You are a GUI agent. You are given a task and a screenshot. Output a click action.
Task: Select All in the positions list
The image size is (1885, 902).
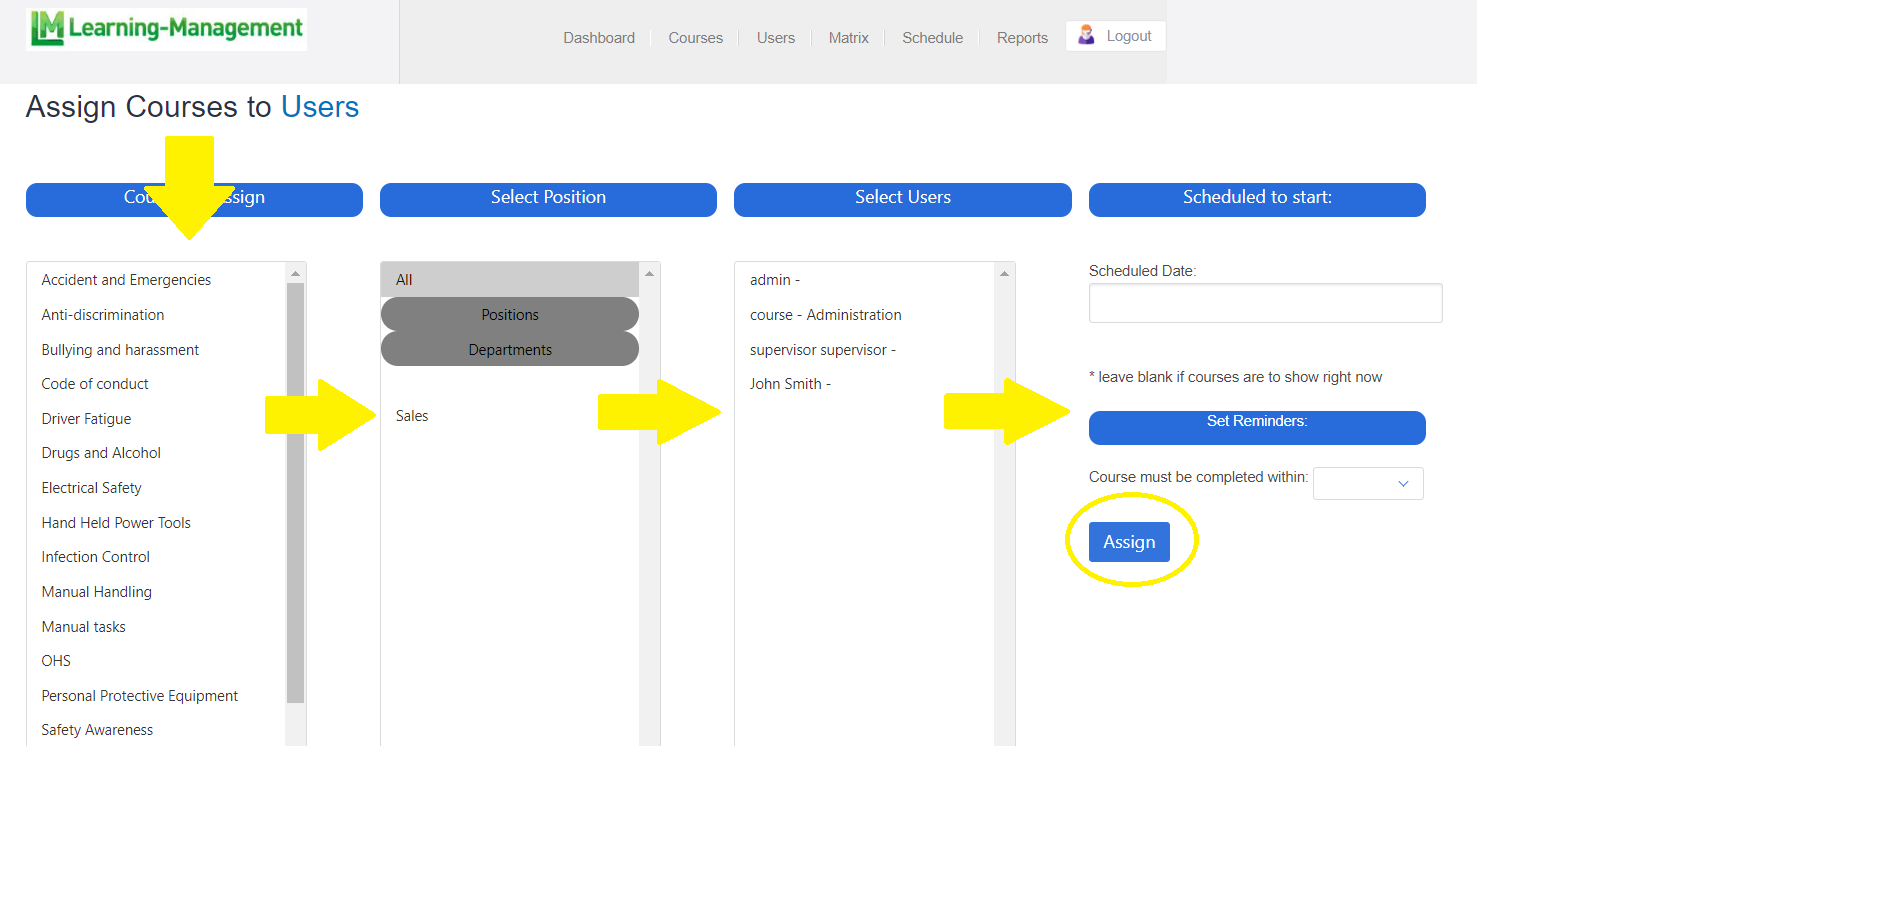404,280
